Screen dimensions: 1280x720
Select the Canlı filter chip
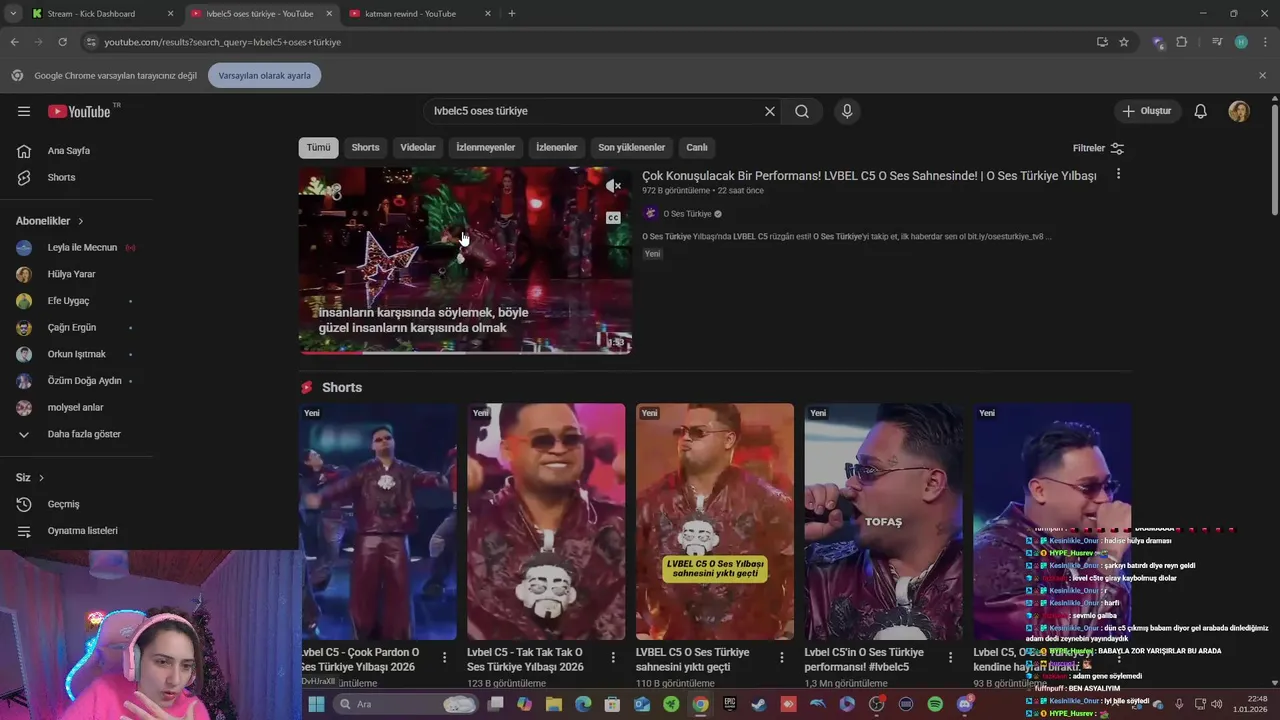697,148
